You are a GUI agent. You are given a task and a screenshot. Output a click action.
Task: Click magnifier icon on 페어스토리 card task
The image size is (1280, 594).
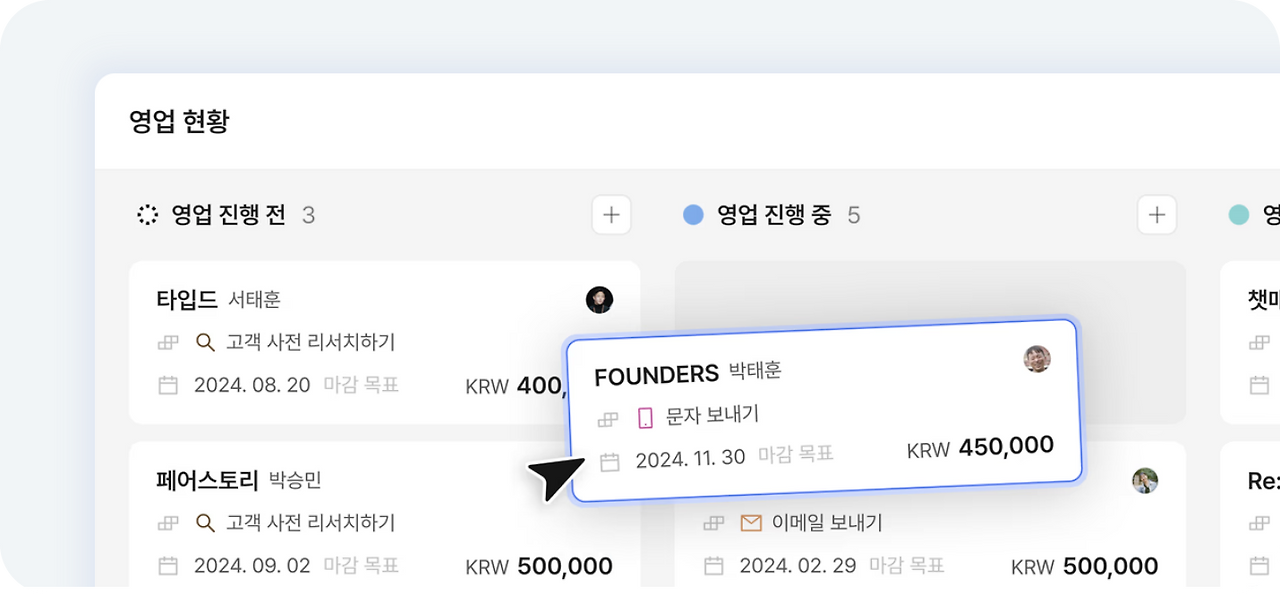[x=205, y=522]
